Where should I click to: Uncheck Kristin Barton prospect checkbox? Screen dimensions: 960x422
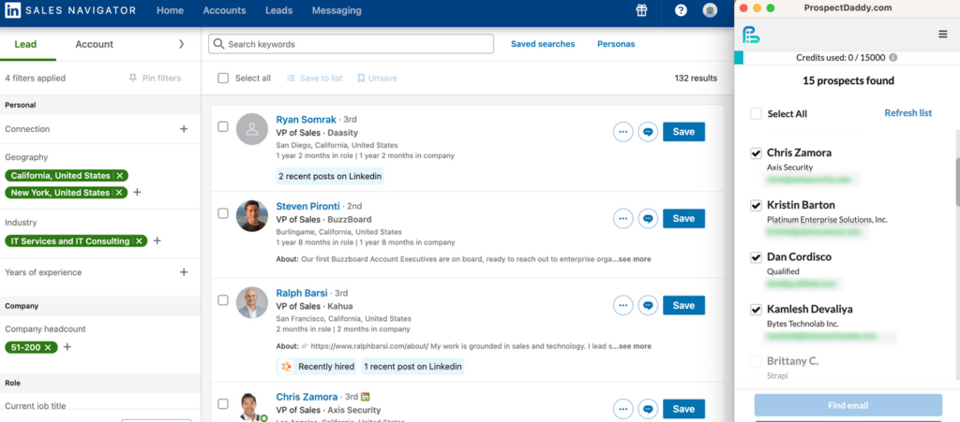(756, 205)
